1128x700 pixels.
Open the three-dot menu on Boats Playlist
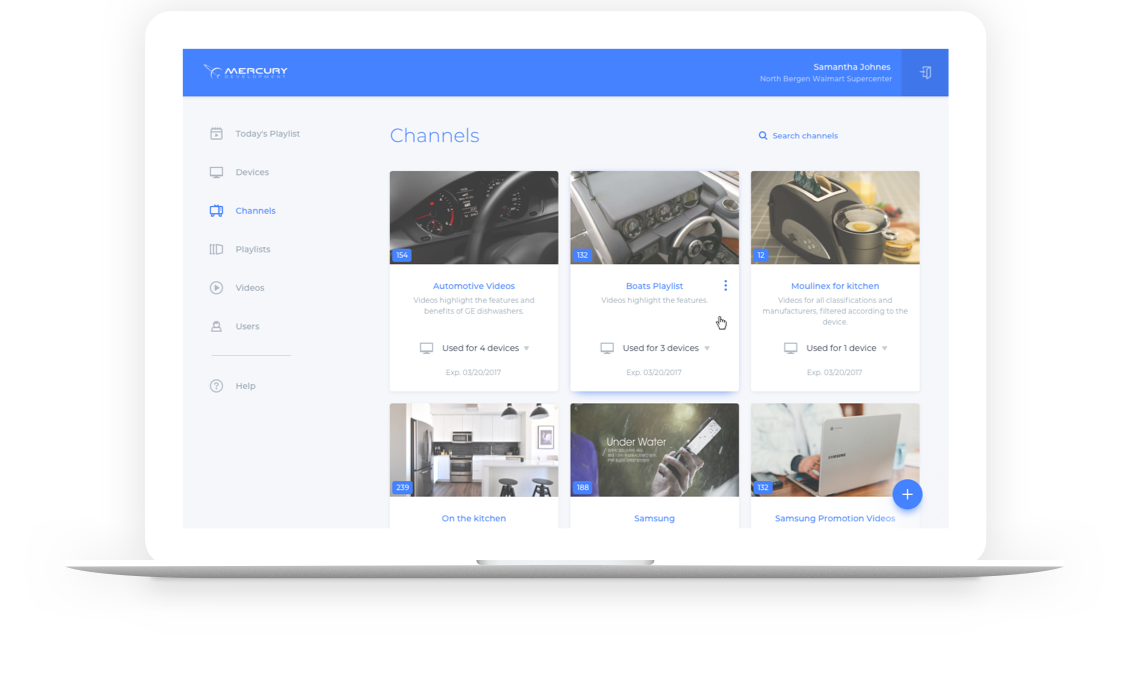coord(725,286)
